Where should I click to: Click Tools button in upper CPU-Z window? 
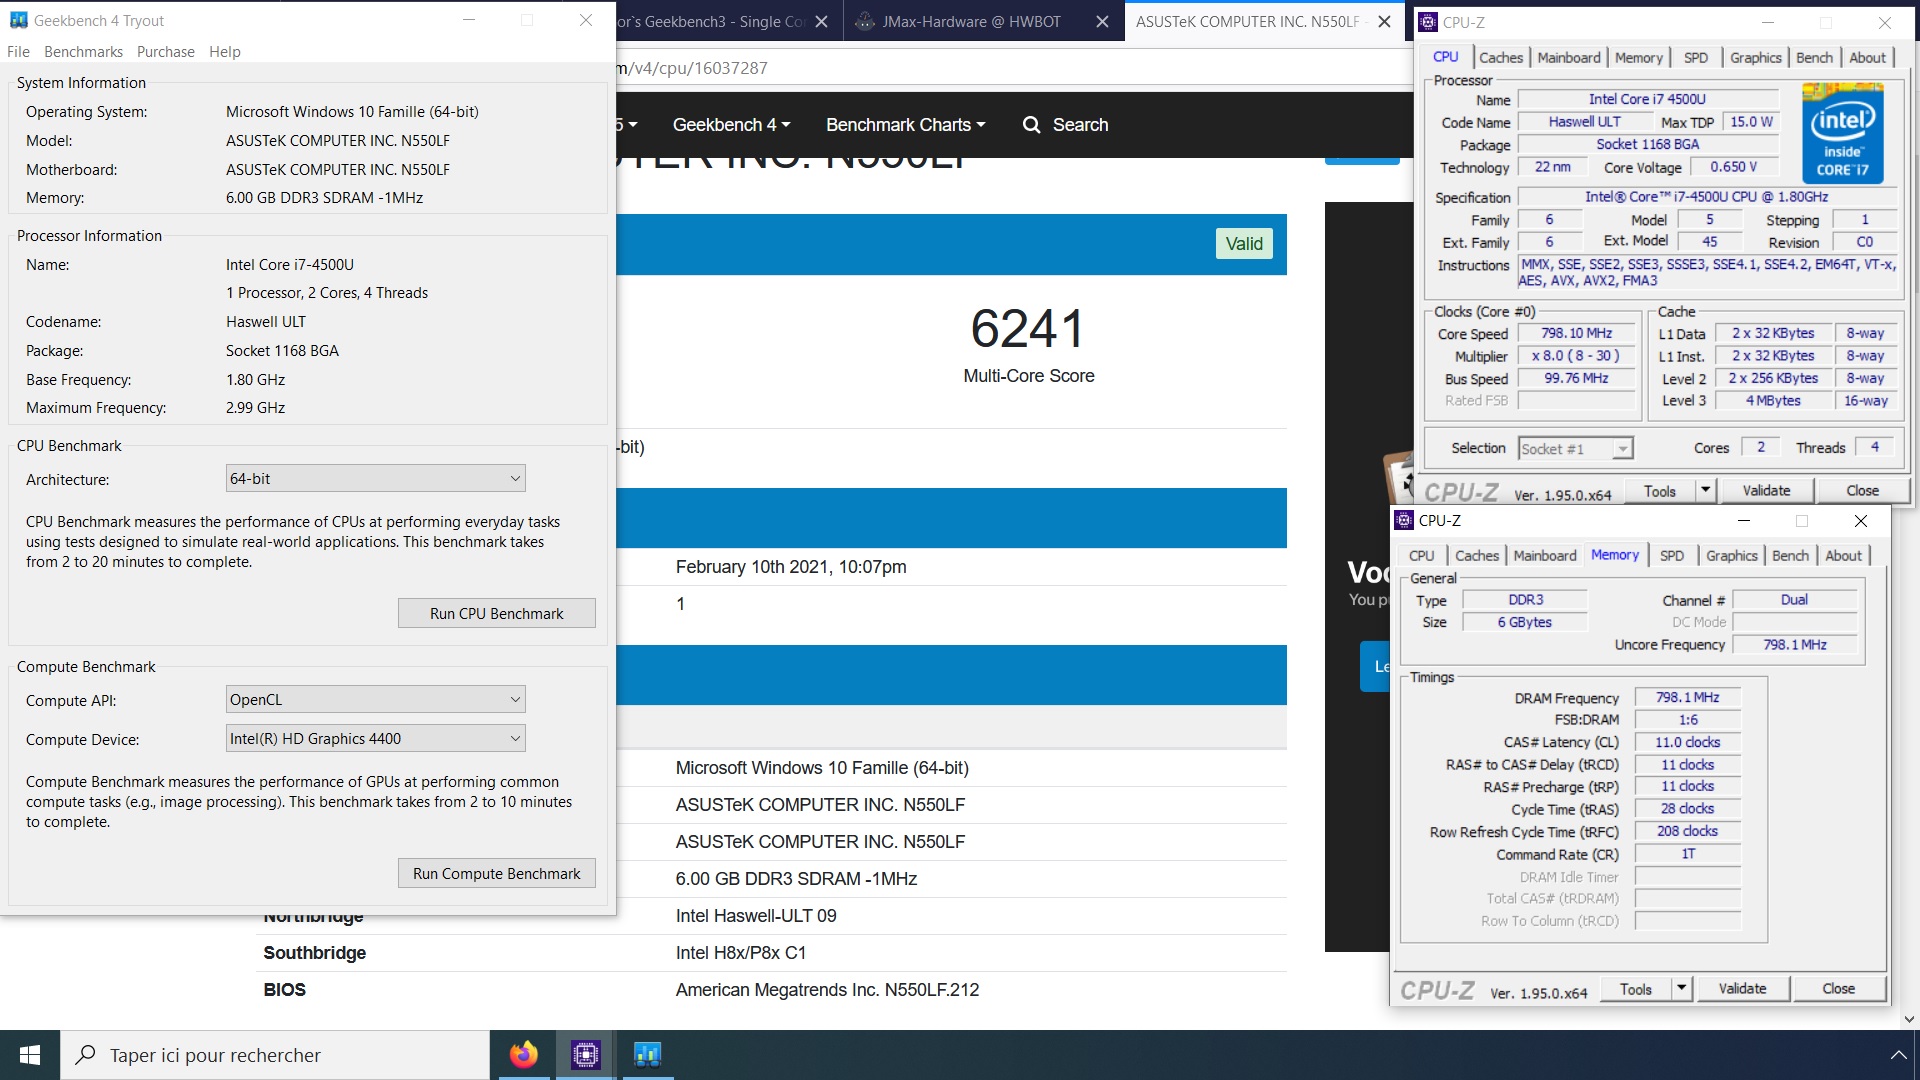[x=1659, y=491]
